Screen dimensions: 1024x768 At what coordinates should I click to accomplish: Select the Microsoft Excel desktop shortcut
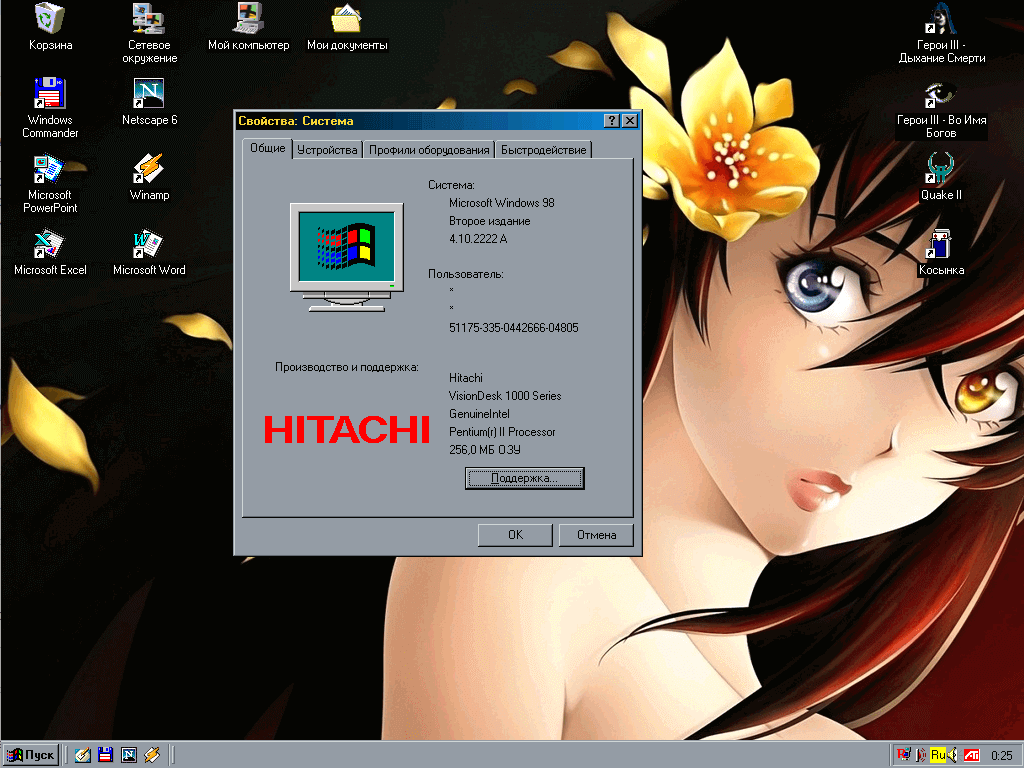(x=50, y=243)
